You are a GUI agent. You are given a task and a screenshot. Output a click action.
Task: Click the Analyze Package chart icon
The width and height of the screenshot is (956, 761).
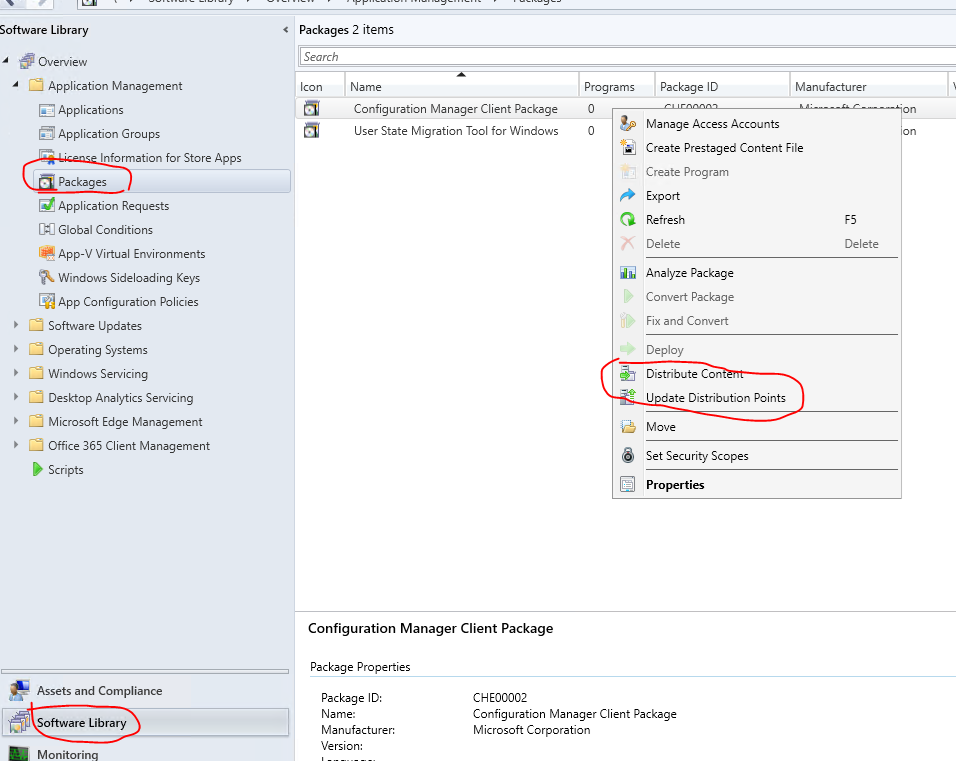pos(628,273)
